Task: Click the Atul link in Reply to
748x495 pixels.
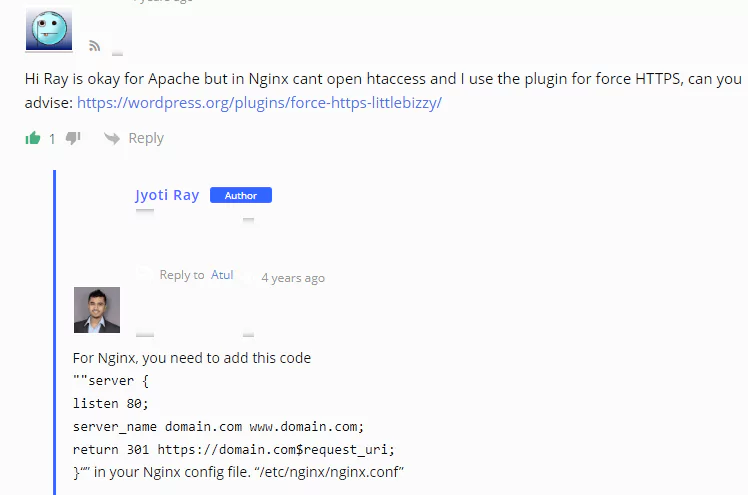Action: [222, 275]
